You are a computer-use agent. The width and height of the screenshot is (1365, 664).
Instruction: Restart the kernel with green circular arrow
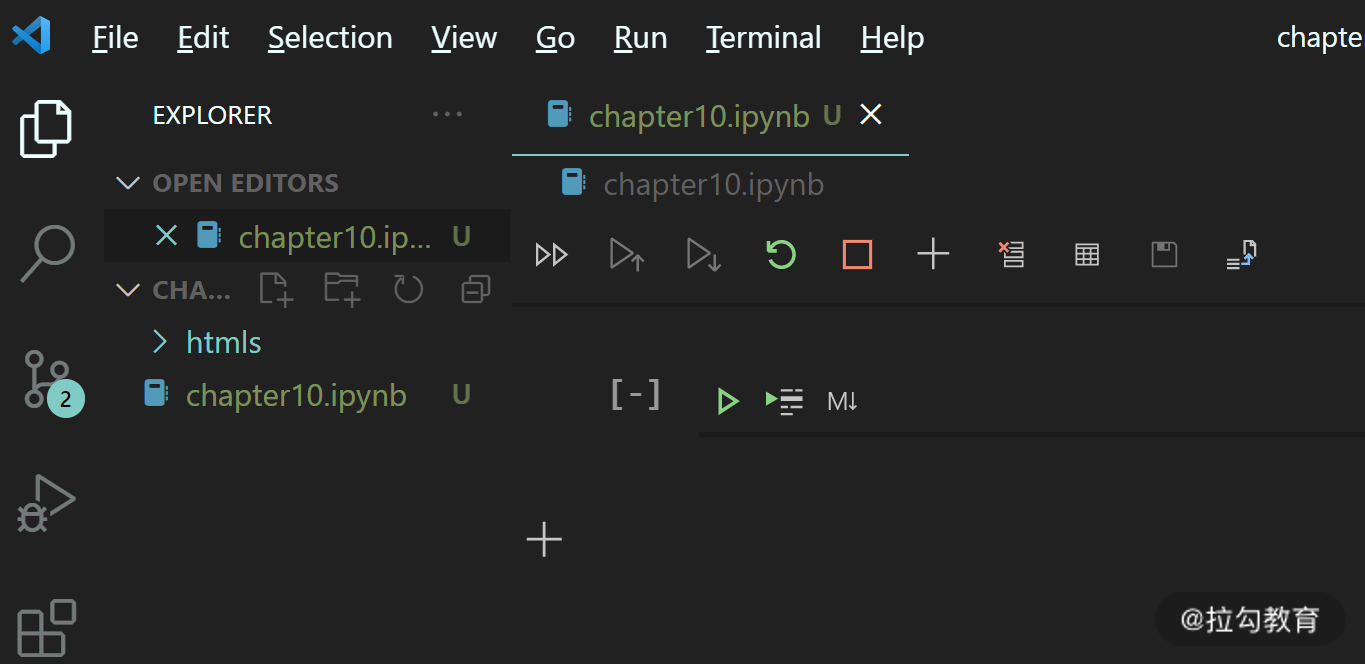coord(781,254)
